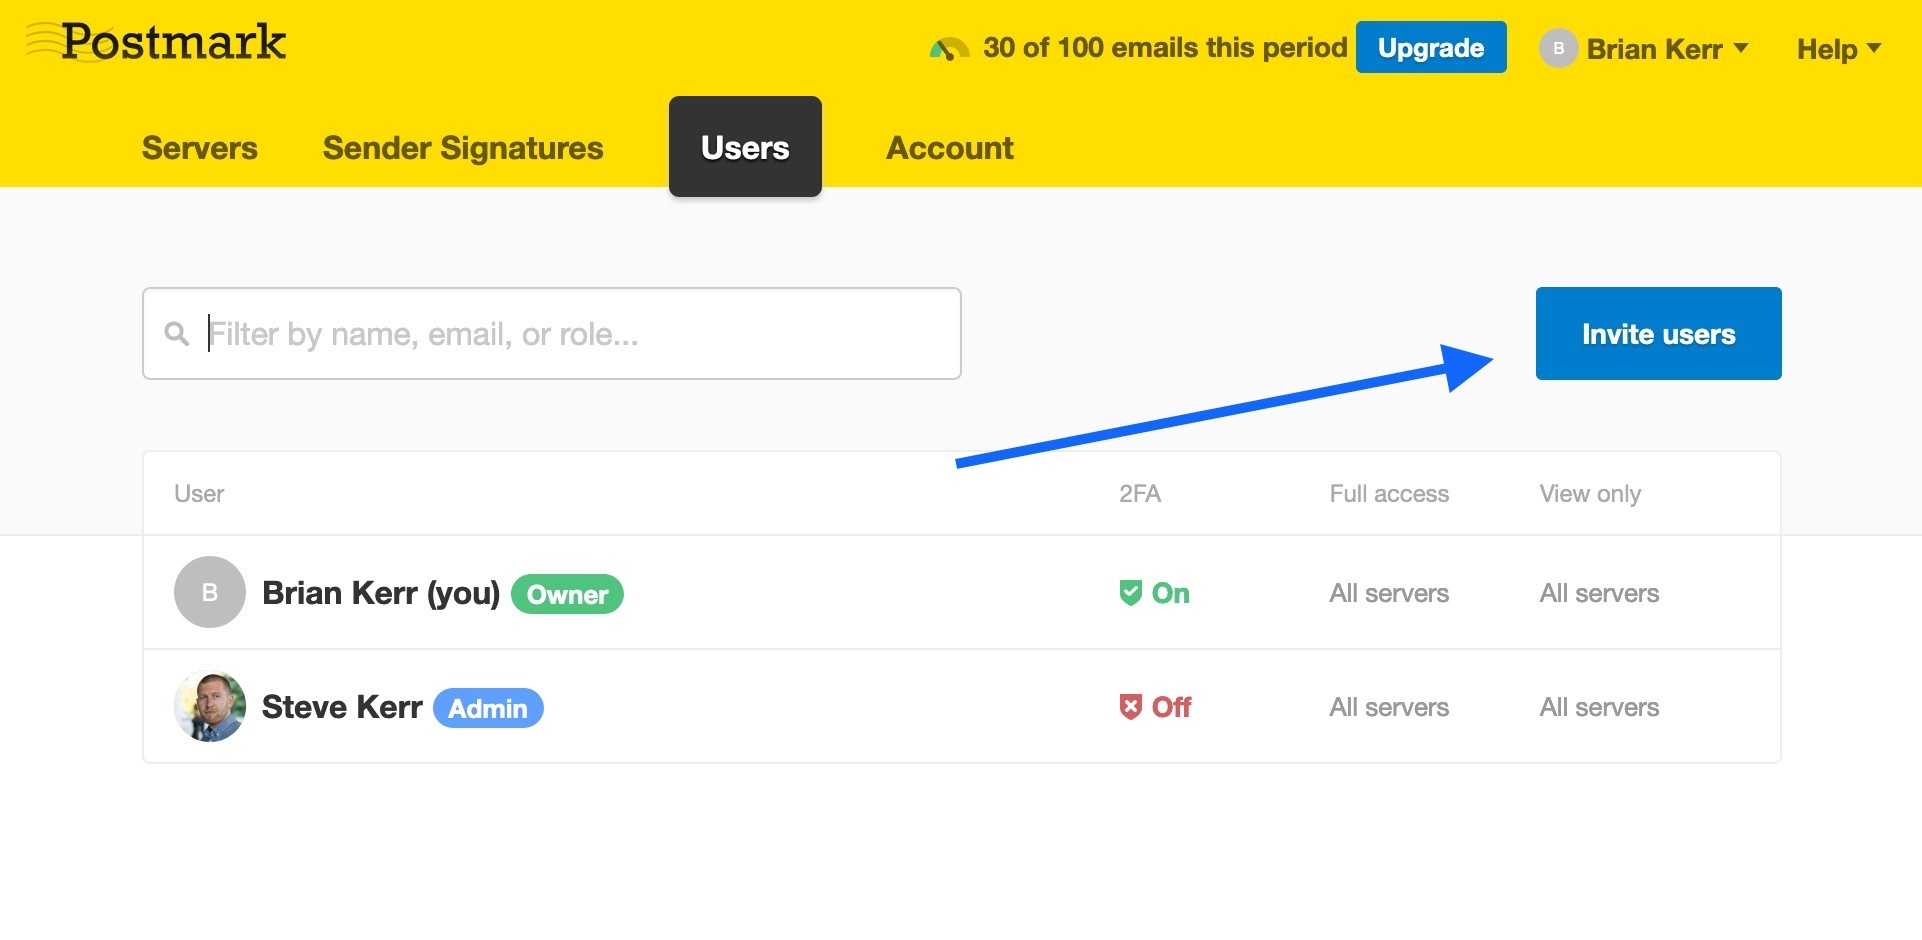Open the Brian Kerr account dropdown
The image size is (1922, 940).
(1666, 49)
